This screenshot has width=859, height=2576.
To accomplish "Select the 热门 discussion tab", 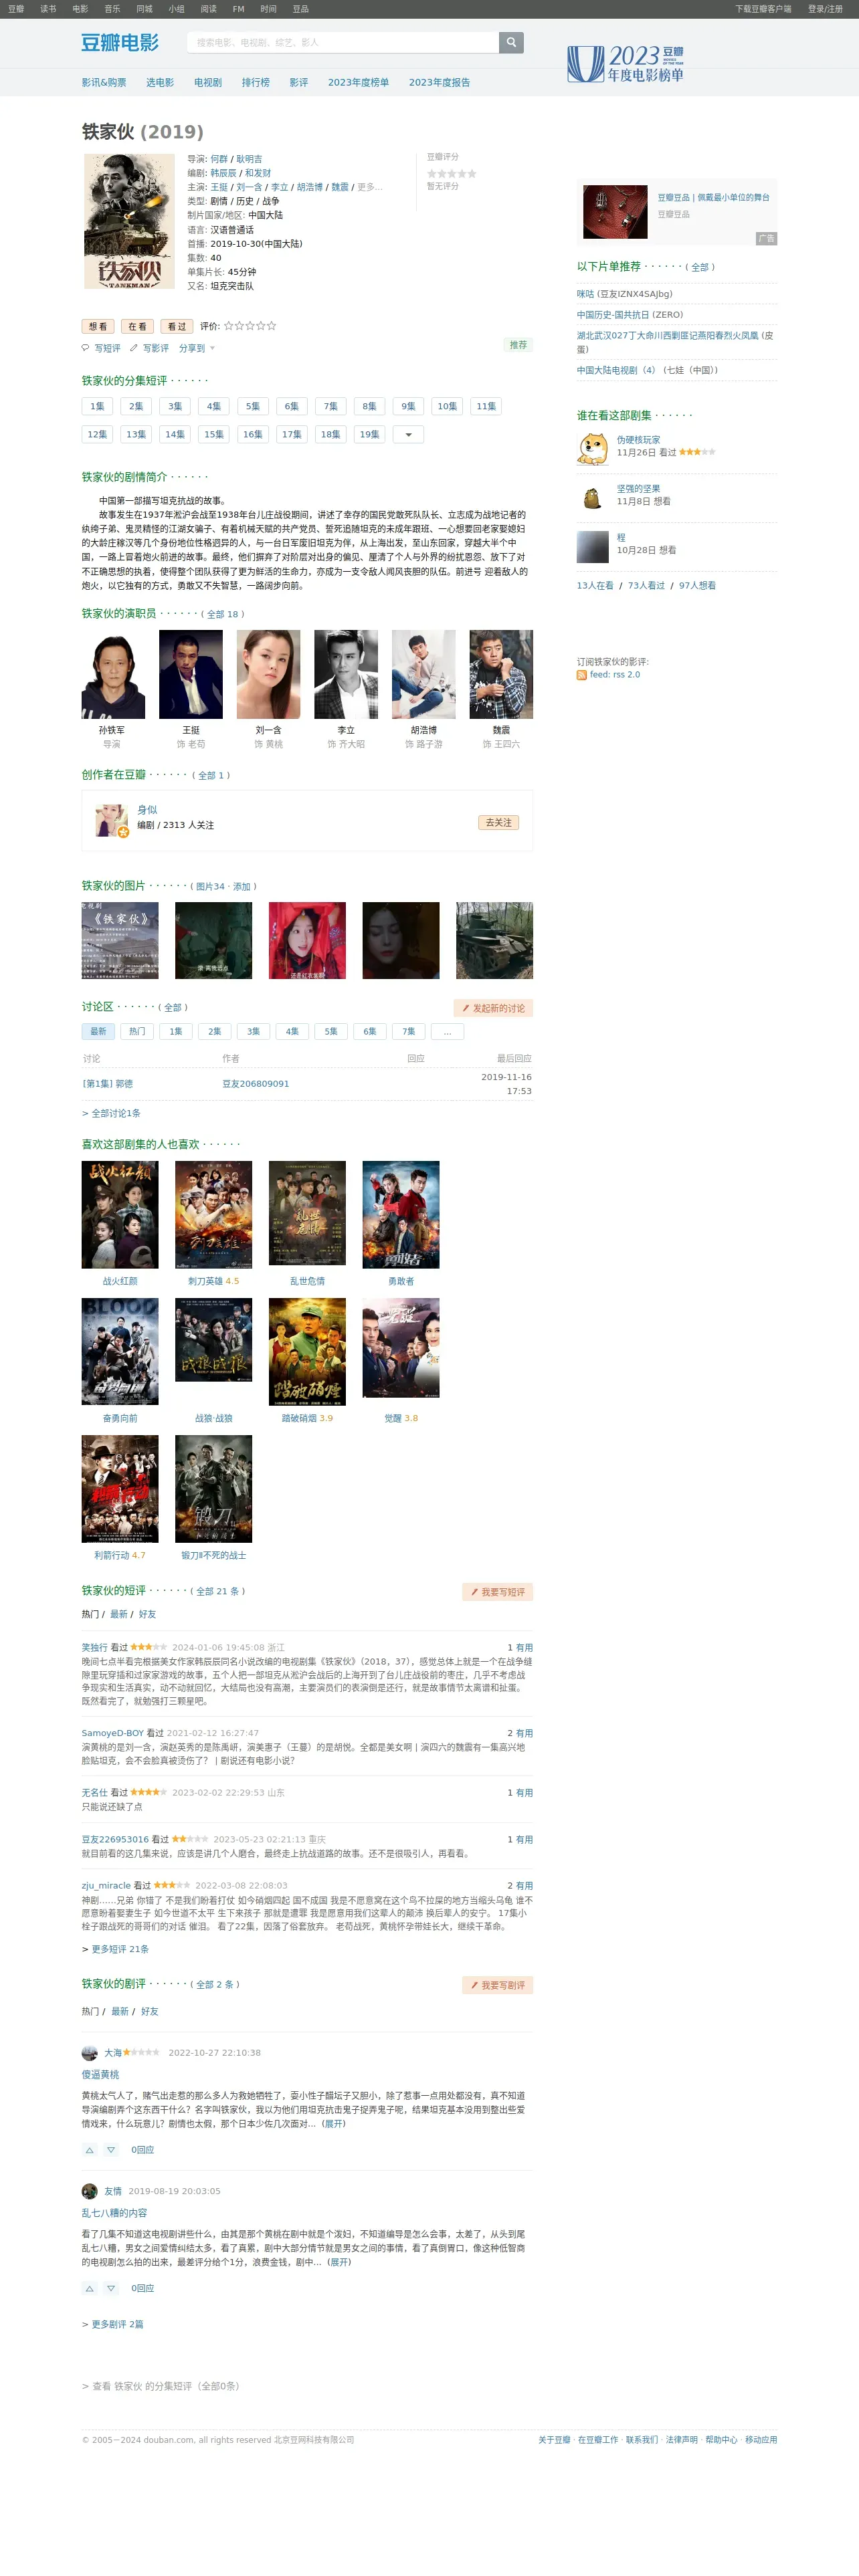I will [137, 1031].
